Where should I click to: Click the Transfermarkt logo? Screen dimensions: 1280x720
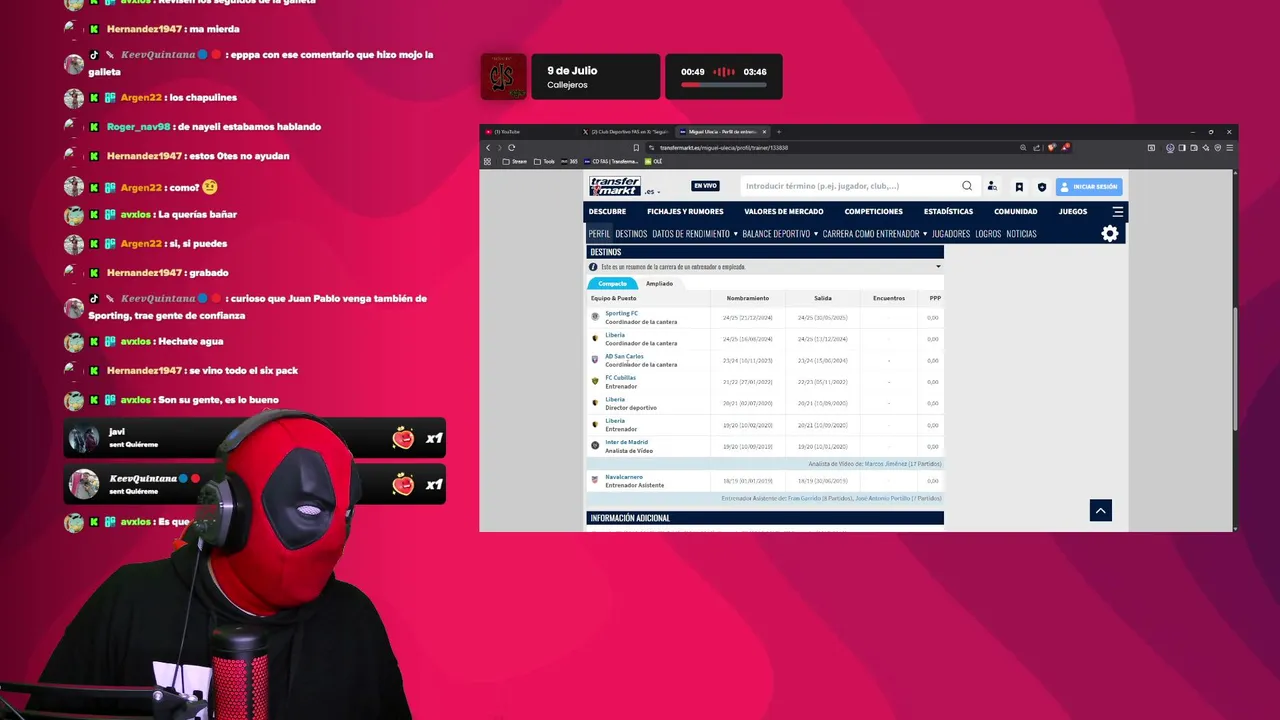(614, 186)
